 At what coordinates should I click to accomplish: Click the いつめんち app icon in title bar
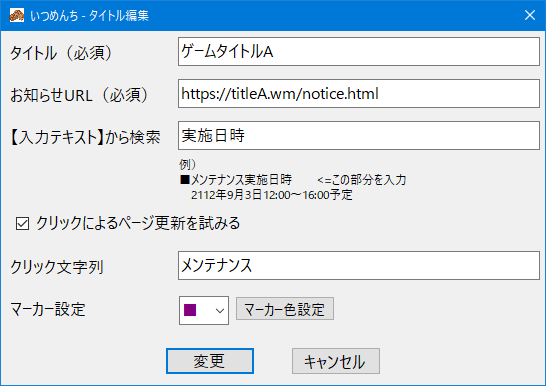click(16, 15)
